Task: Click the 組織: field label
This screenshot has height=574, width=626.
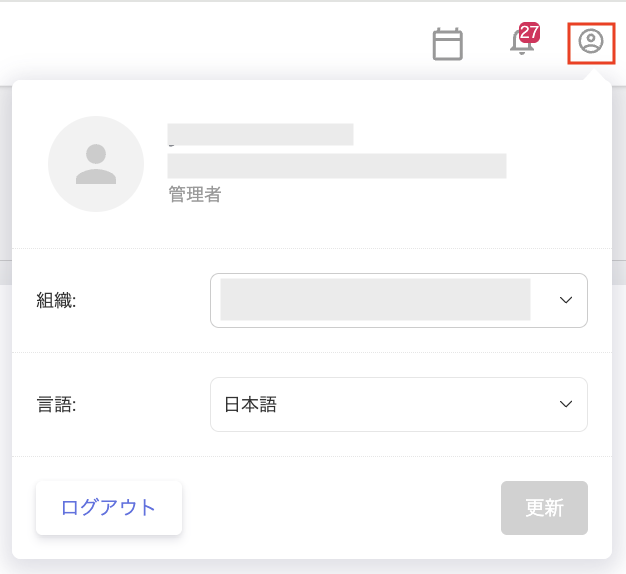Action: [57, 300]
